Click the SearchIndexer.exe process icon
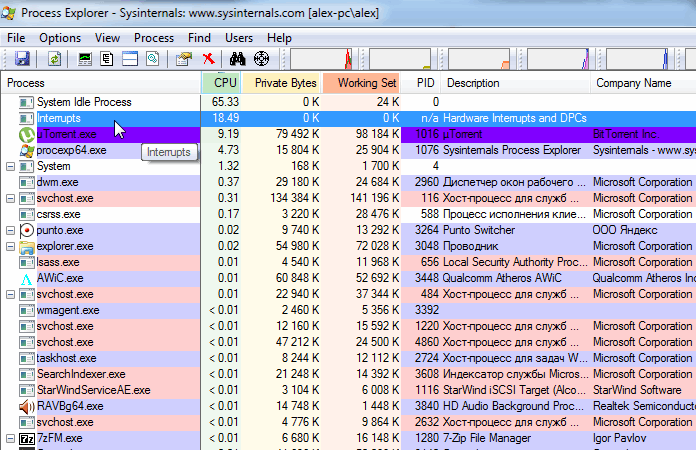This screenshot has height=450, width=696. [x=27, y=374]
